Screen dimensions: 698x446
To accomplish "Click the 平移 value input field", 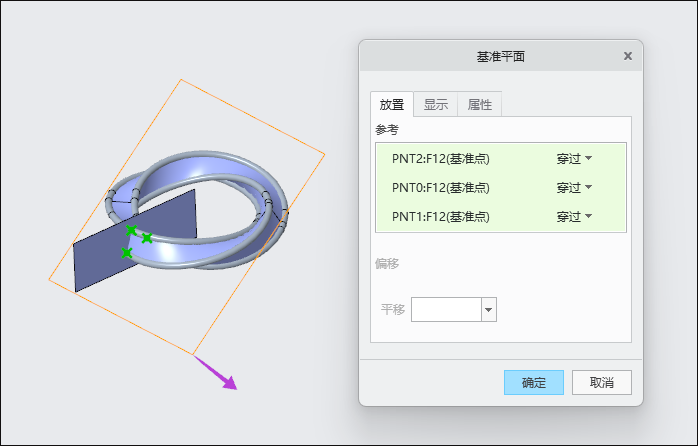I will point(446,309).
